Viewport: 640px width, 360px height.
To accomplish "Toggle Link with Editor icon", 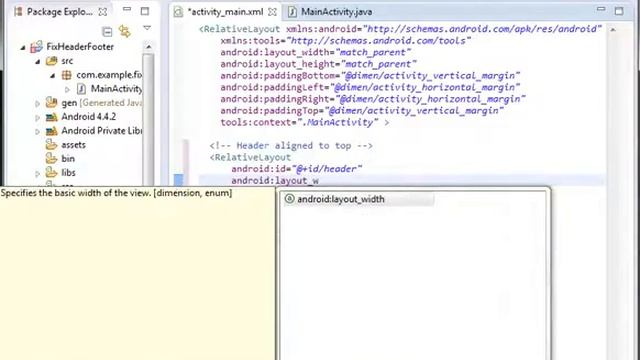I will click(x=125, y=31).
